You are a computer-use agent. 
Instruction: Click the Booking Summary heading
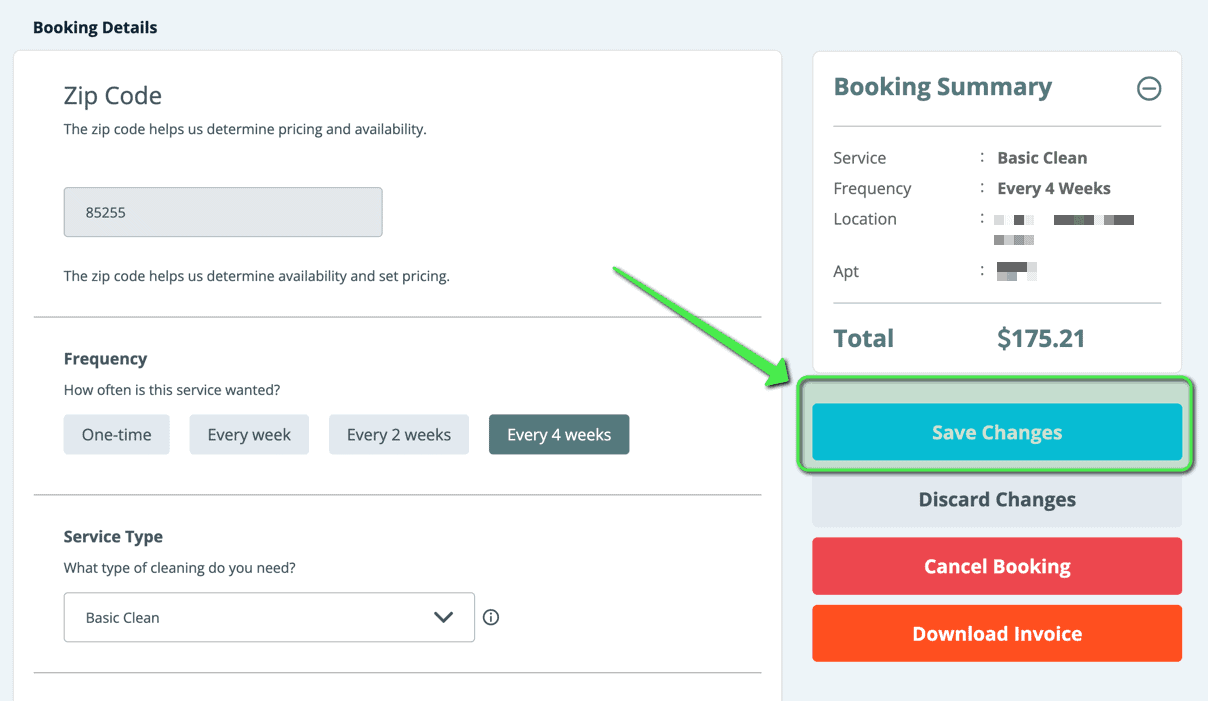click(x=943, y=87)
